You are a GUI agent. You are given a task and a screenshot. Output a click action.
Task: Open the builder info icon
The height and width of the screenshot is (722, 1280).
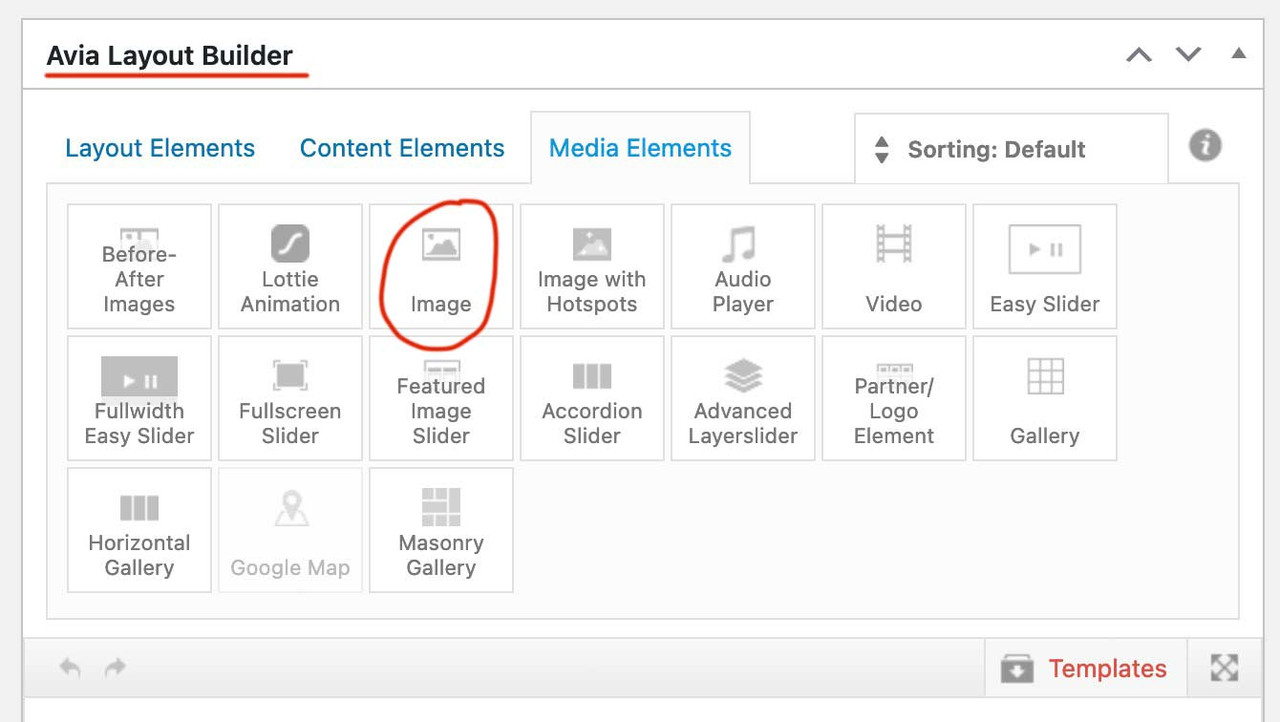1205,146
